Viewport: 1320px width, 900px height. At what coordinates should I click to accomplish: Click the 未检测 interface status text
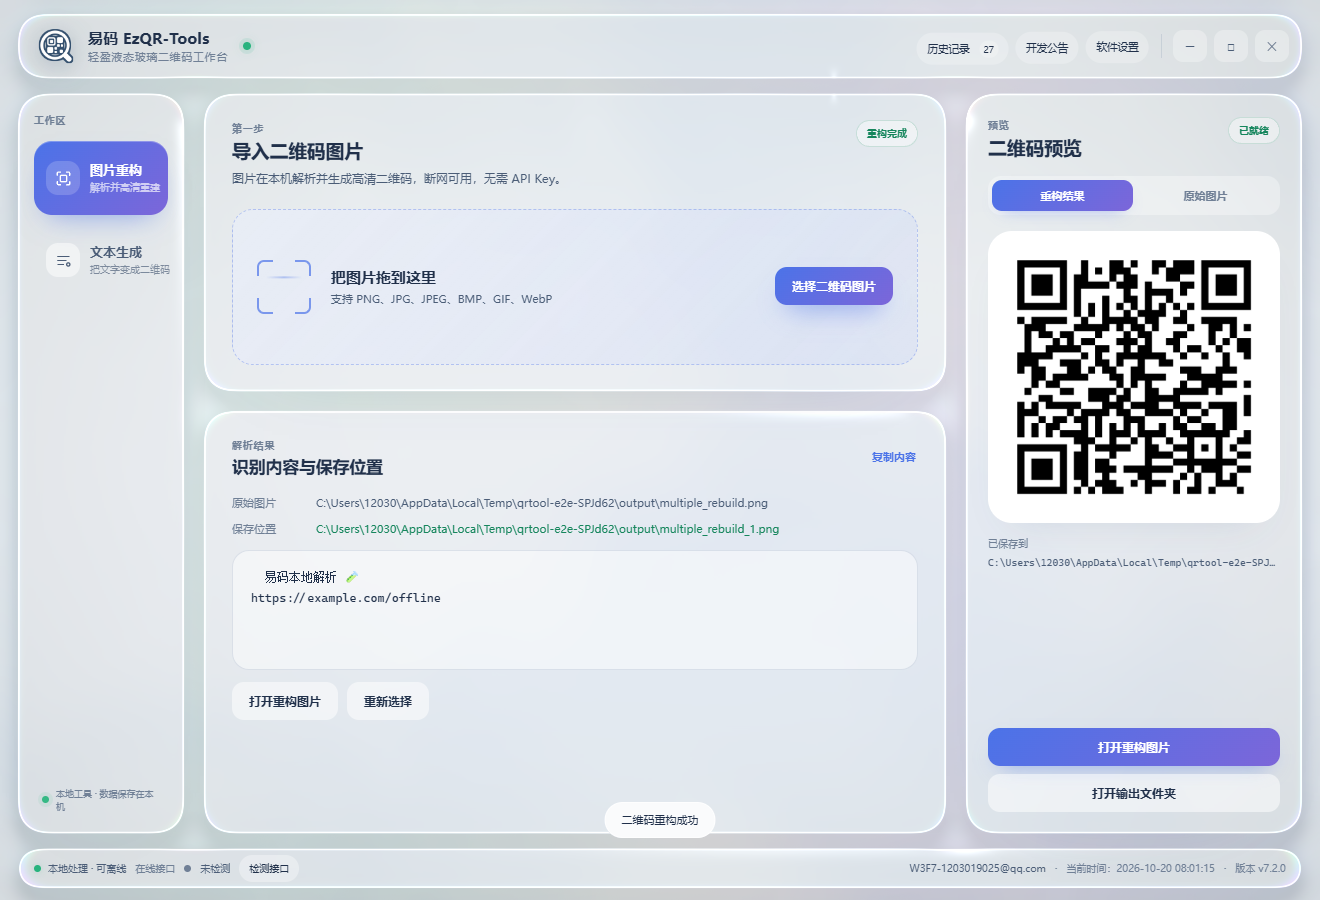point(215,869)
